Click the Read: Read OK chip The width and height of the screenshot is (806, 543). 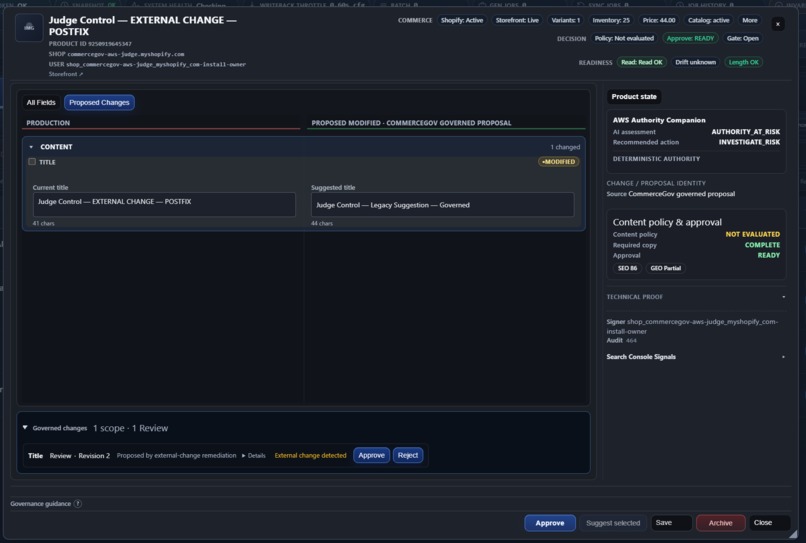coord(642,62)
